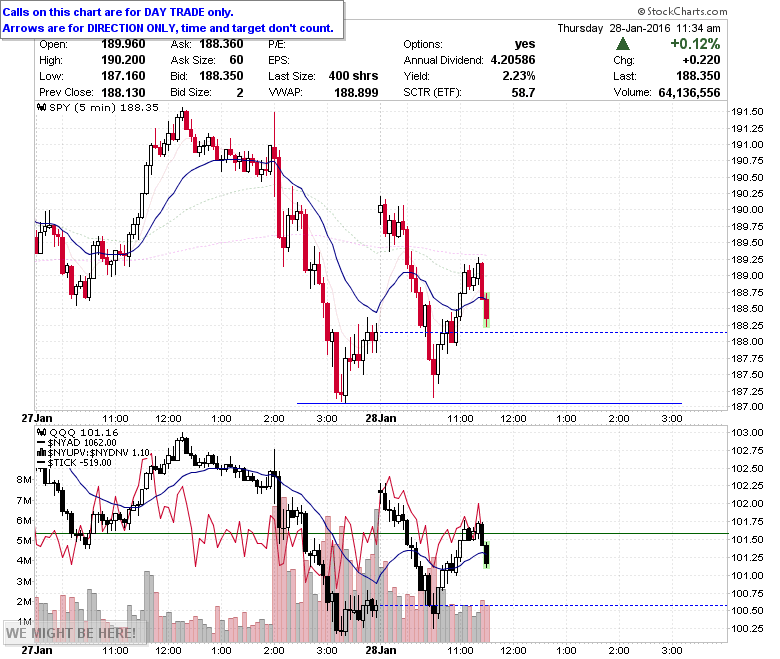This screenshot has width=780, height=659.
Task: Click the Bid price 188.350
Action: click(221, 76)
